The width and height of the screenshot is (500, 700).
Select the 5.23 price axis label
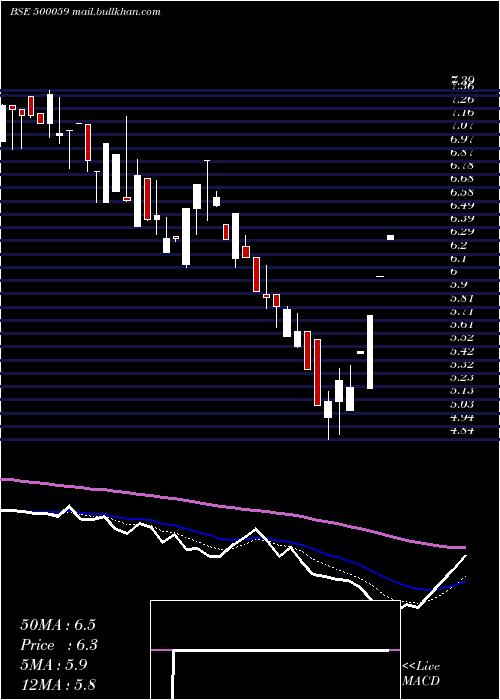click(x=462, y=378)
